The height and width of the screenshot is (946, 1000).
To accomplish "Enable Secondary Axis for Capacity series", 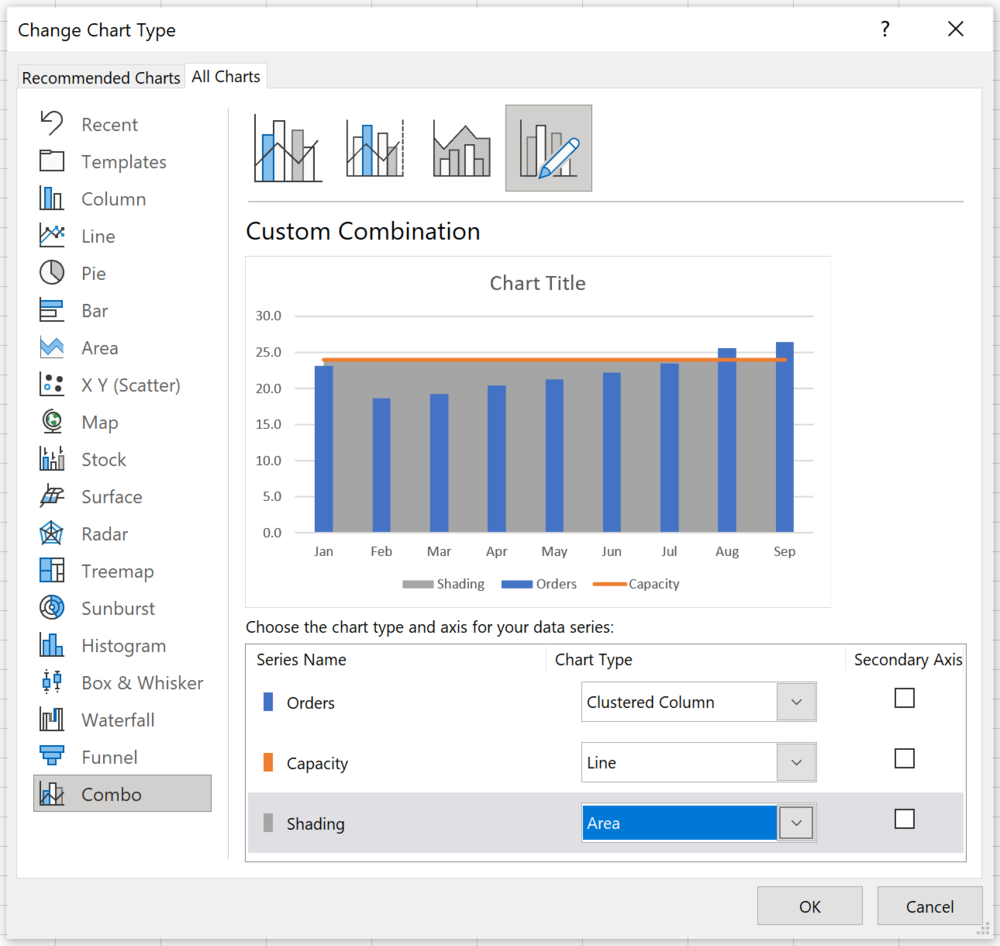I will 904,758.
